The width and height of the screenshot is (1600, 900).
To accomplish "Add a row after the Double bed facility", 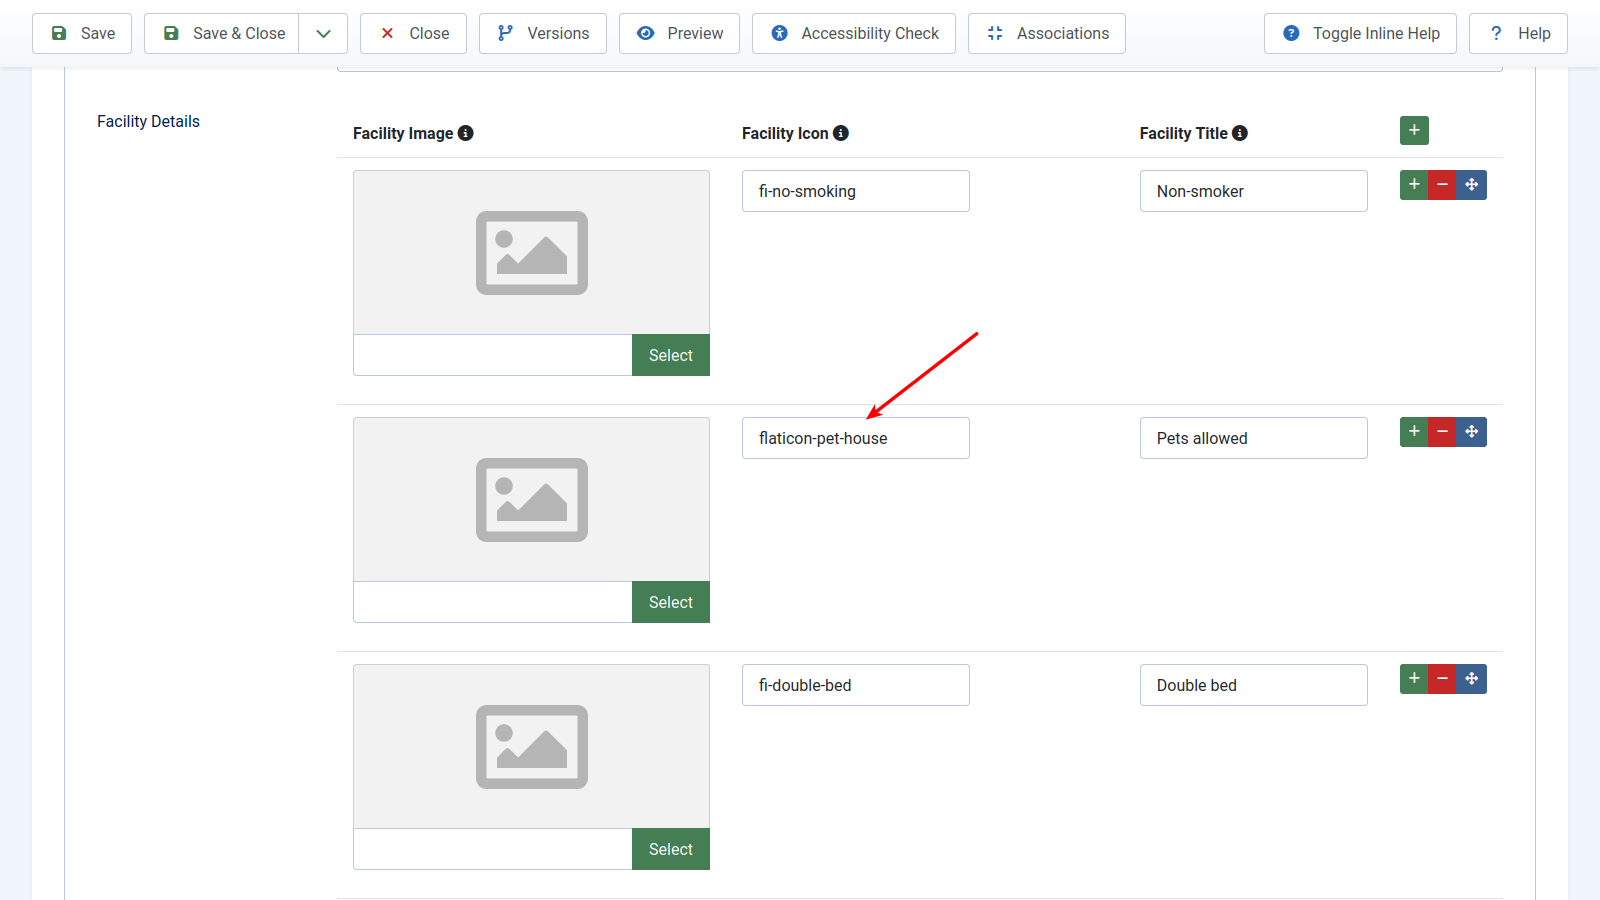I will 1414,679.
